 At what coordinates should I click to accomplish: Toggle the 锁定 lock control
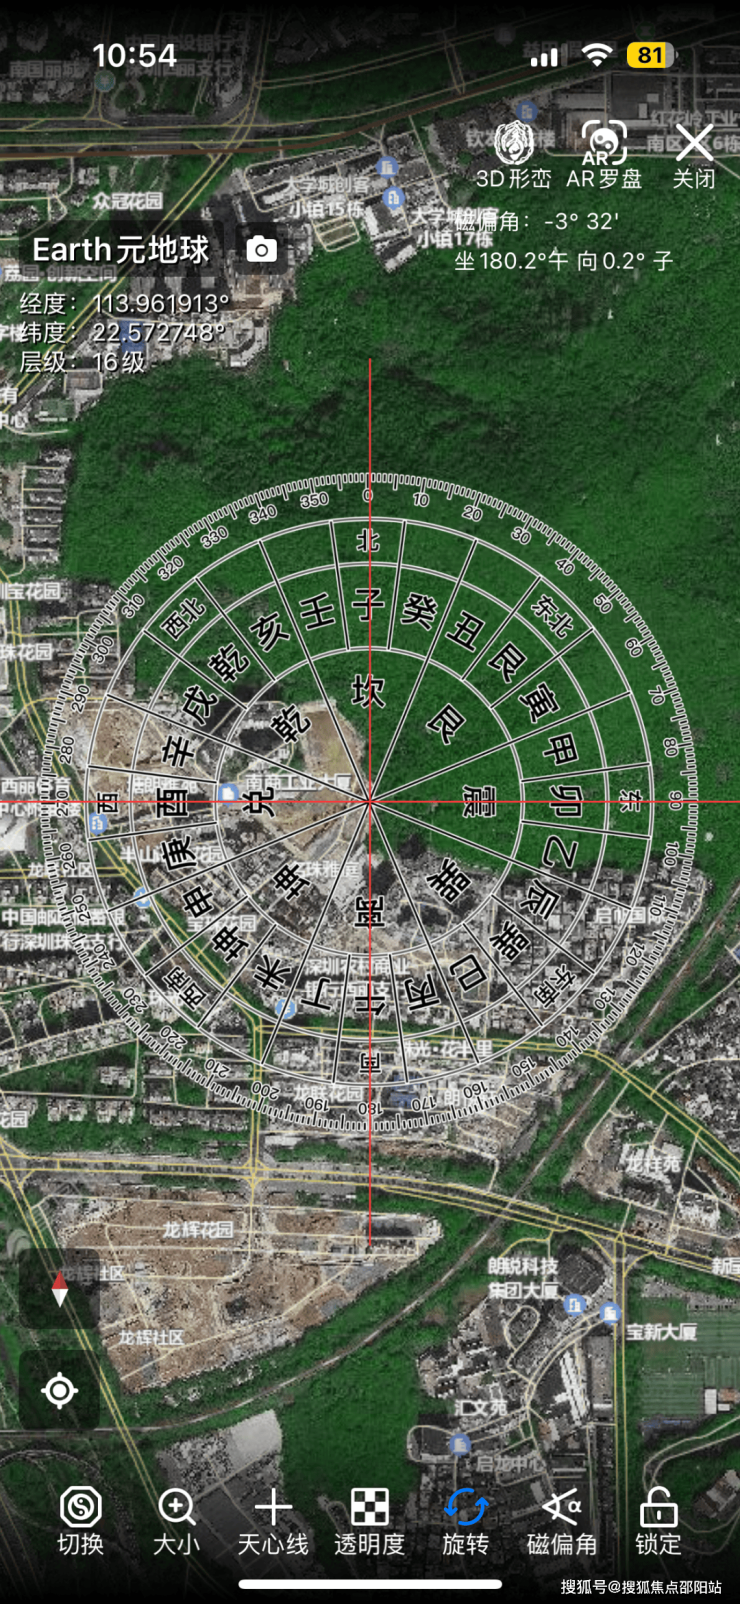(x=659, y=1521)
